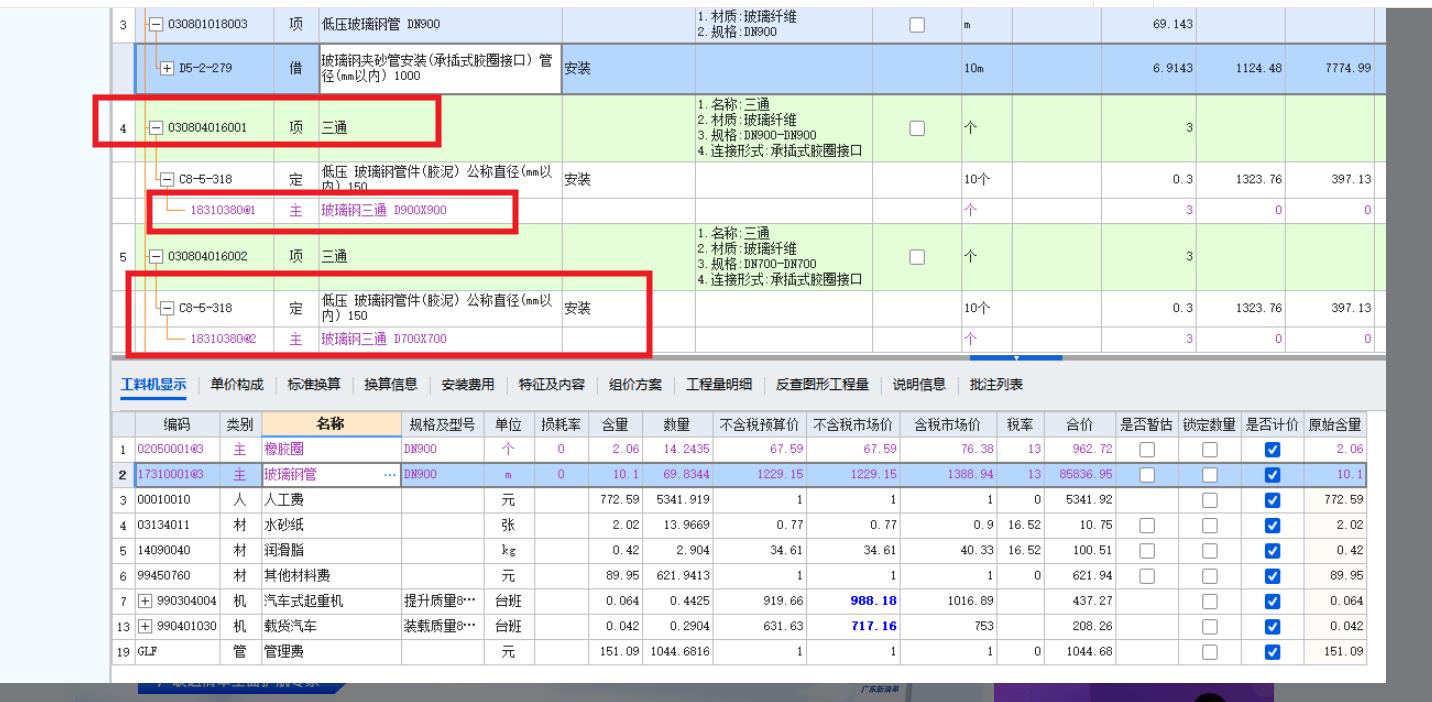Open the 反查图形工程量 tab
Image resolution: width=1432 pixels, height=702 pixels.
pos(822,385)
